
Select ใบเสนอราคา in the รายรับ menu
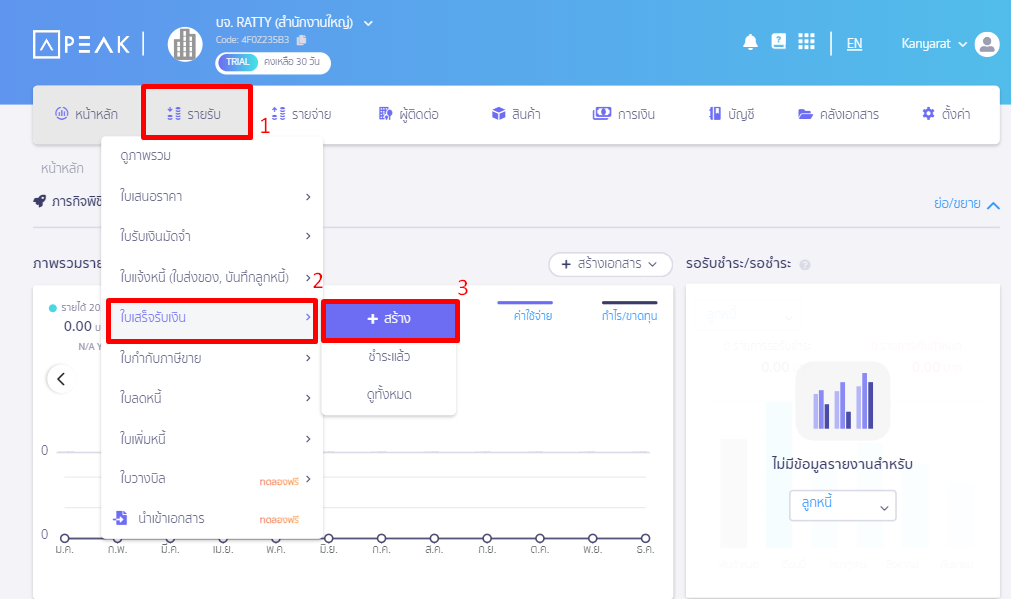(x=212, y=196)
